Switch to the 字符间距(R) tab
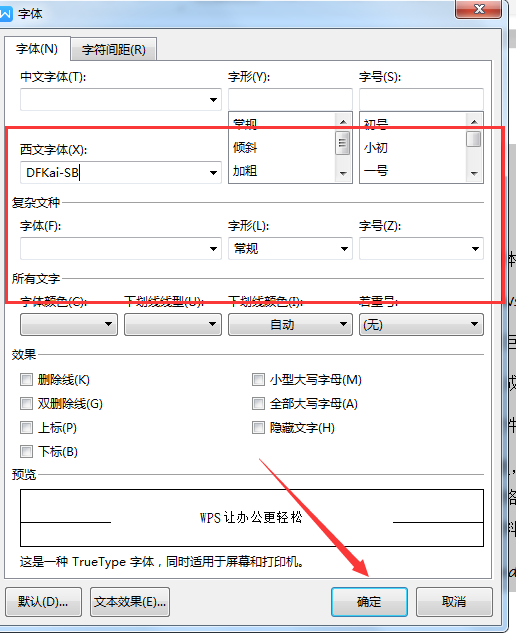 [x=113, y=50]
